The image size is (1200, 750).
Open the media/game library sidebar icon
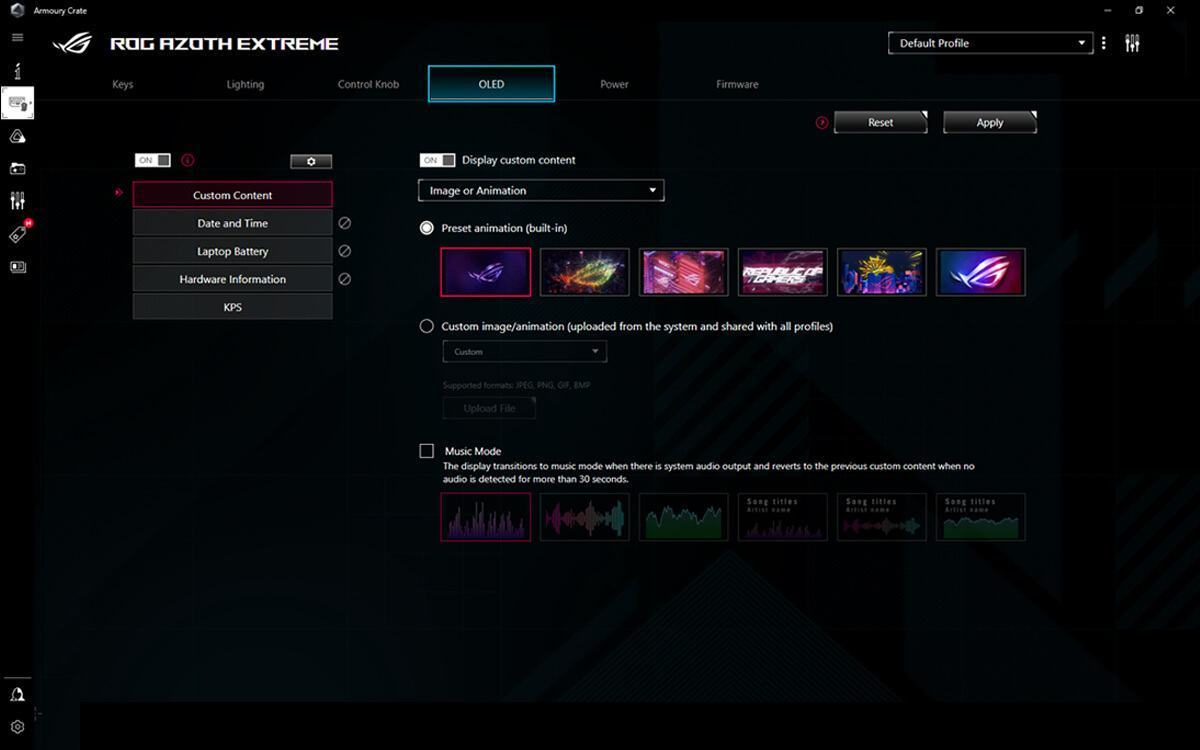coord(17,168)
